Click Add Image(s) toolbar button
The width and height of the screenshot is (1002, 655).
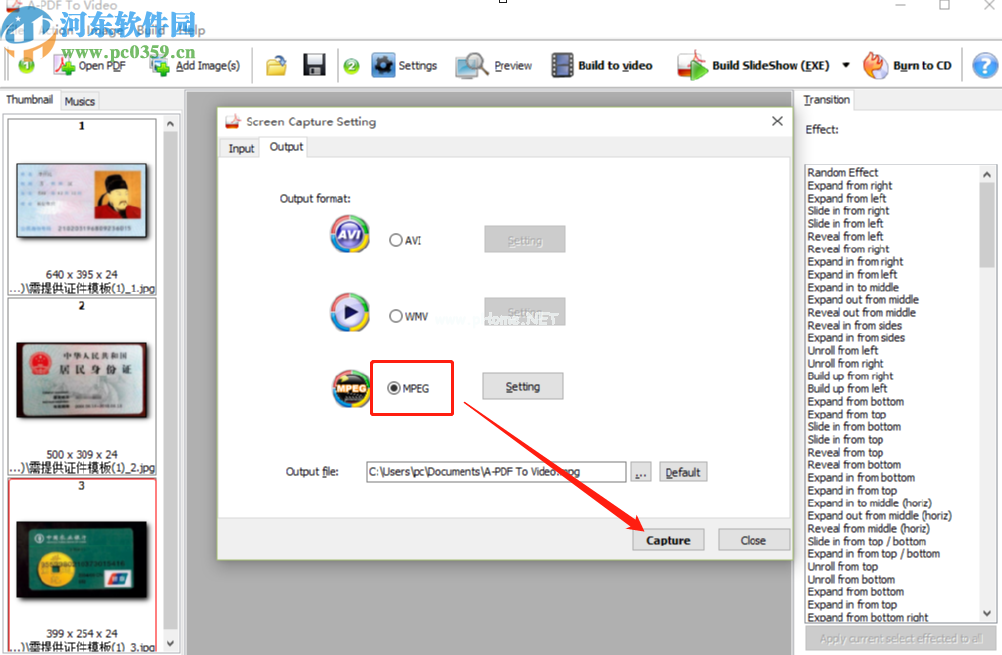(160, 66)
